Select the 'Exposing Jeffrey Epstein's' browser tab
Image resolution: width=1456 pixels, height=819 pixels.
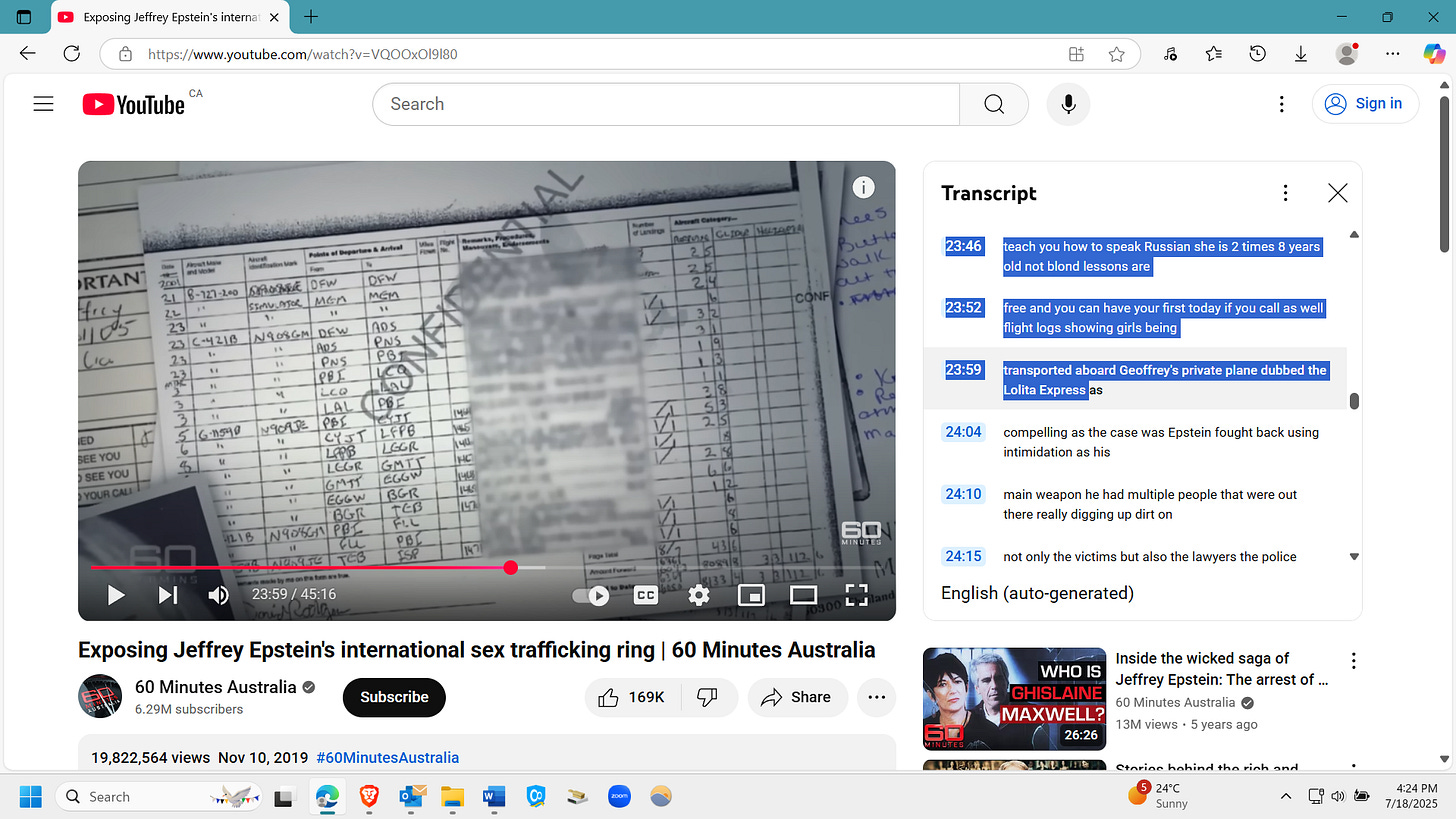pyautogui.click(x=170, y=17)
